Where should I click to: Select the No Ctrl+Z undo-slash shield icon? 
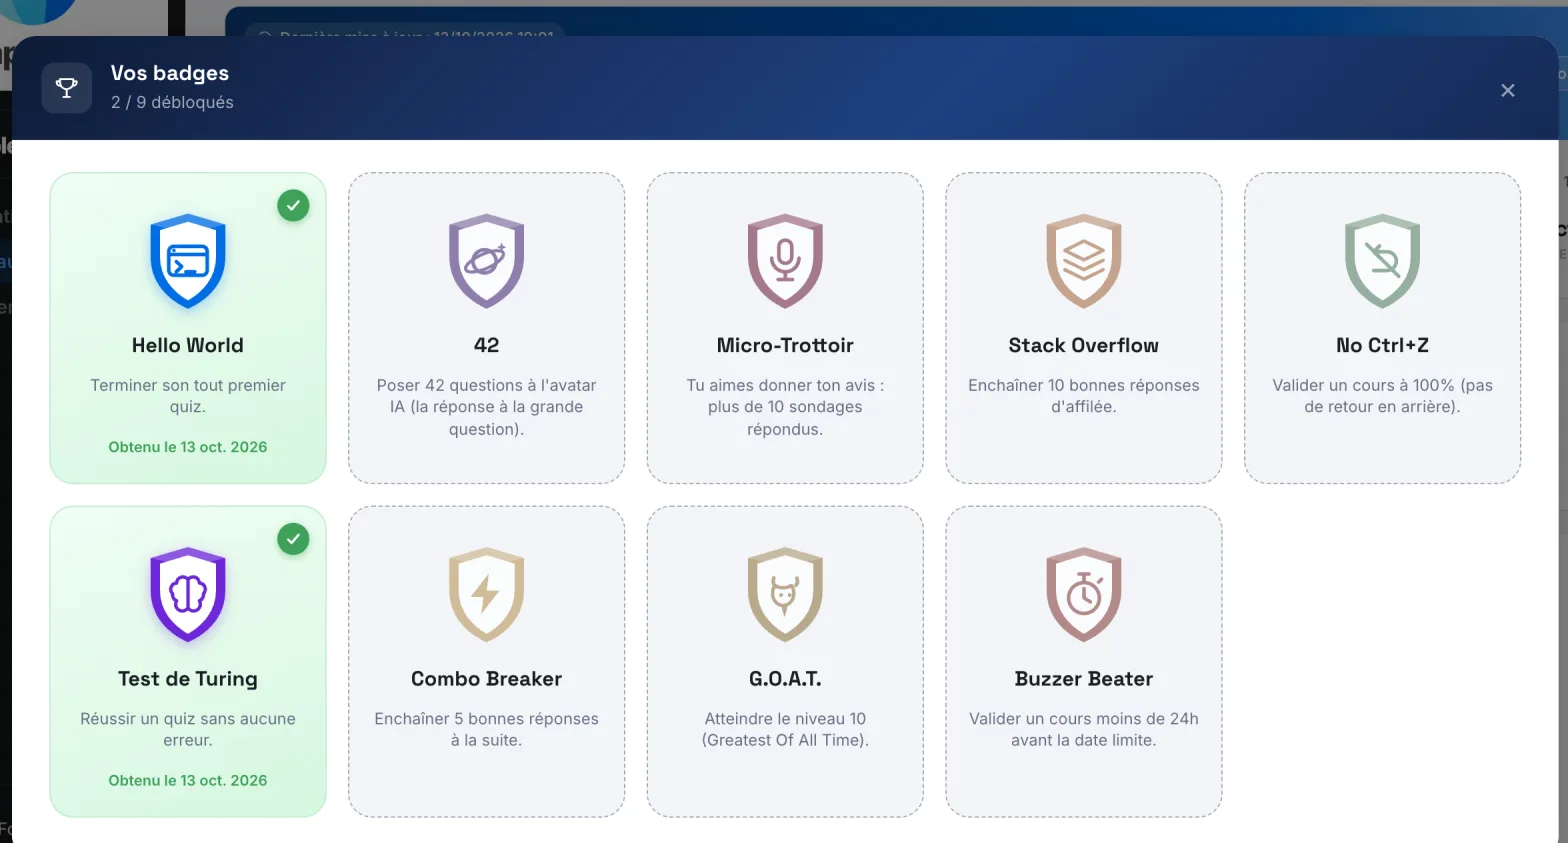[1382, 261]
